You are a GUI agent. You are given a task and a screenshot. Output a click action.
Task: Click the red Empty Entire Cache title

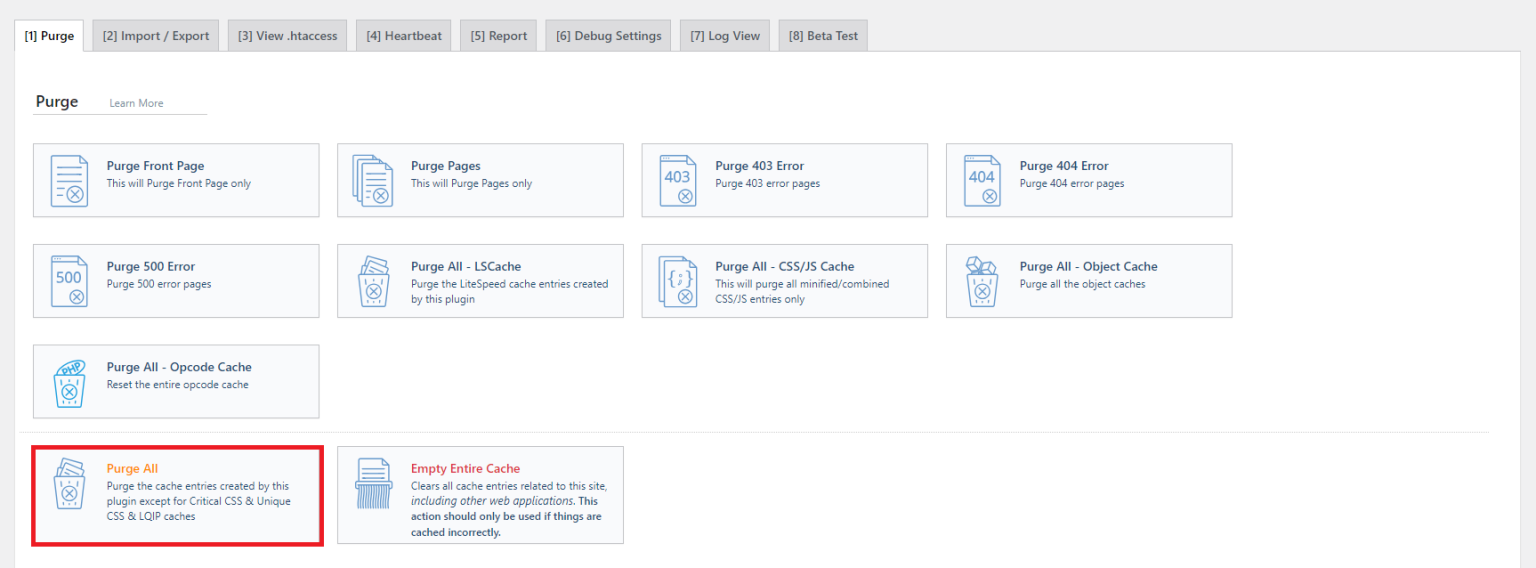point(465,468)
